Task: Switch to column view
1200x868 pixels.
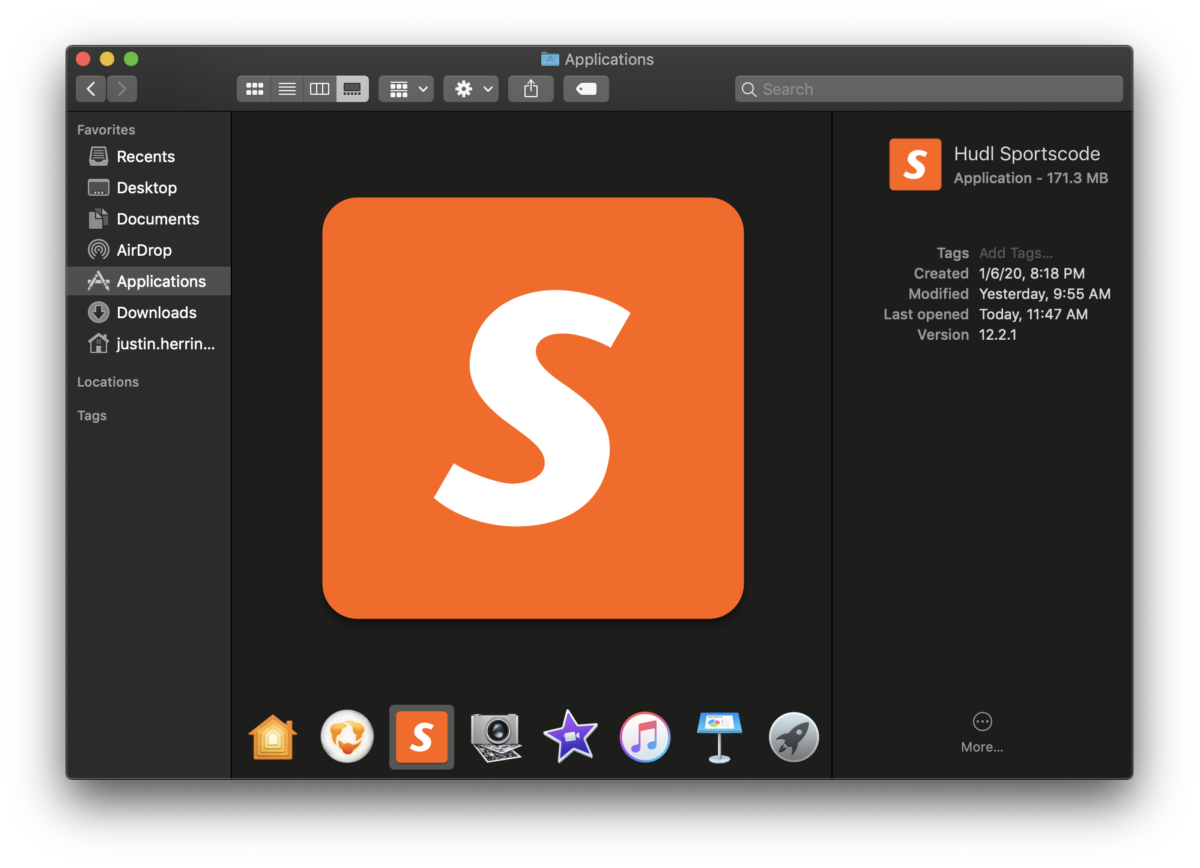Action: coord(319,89)
